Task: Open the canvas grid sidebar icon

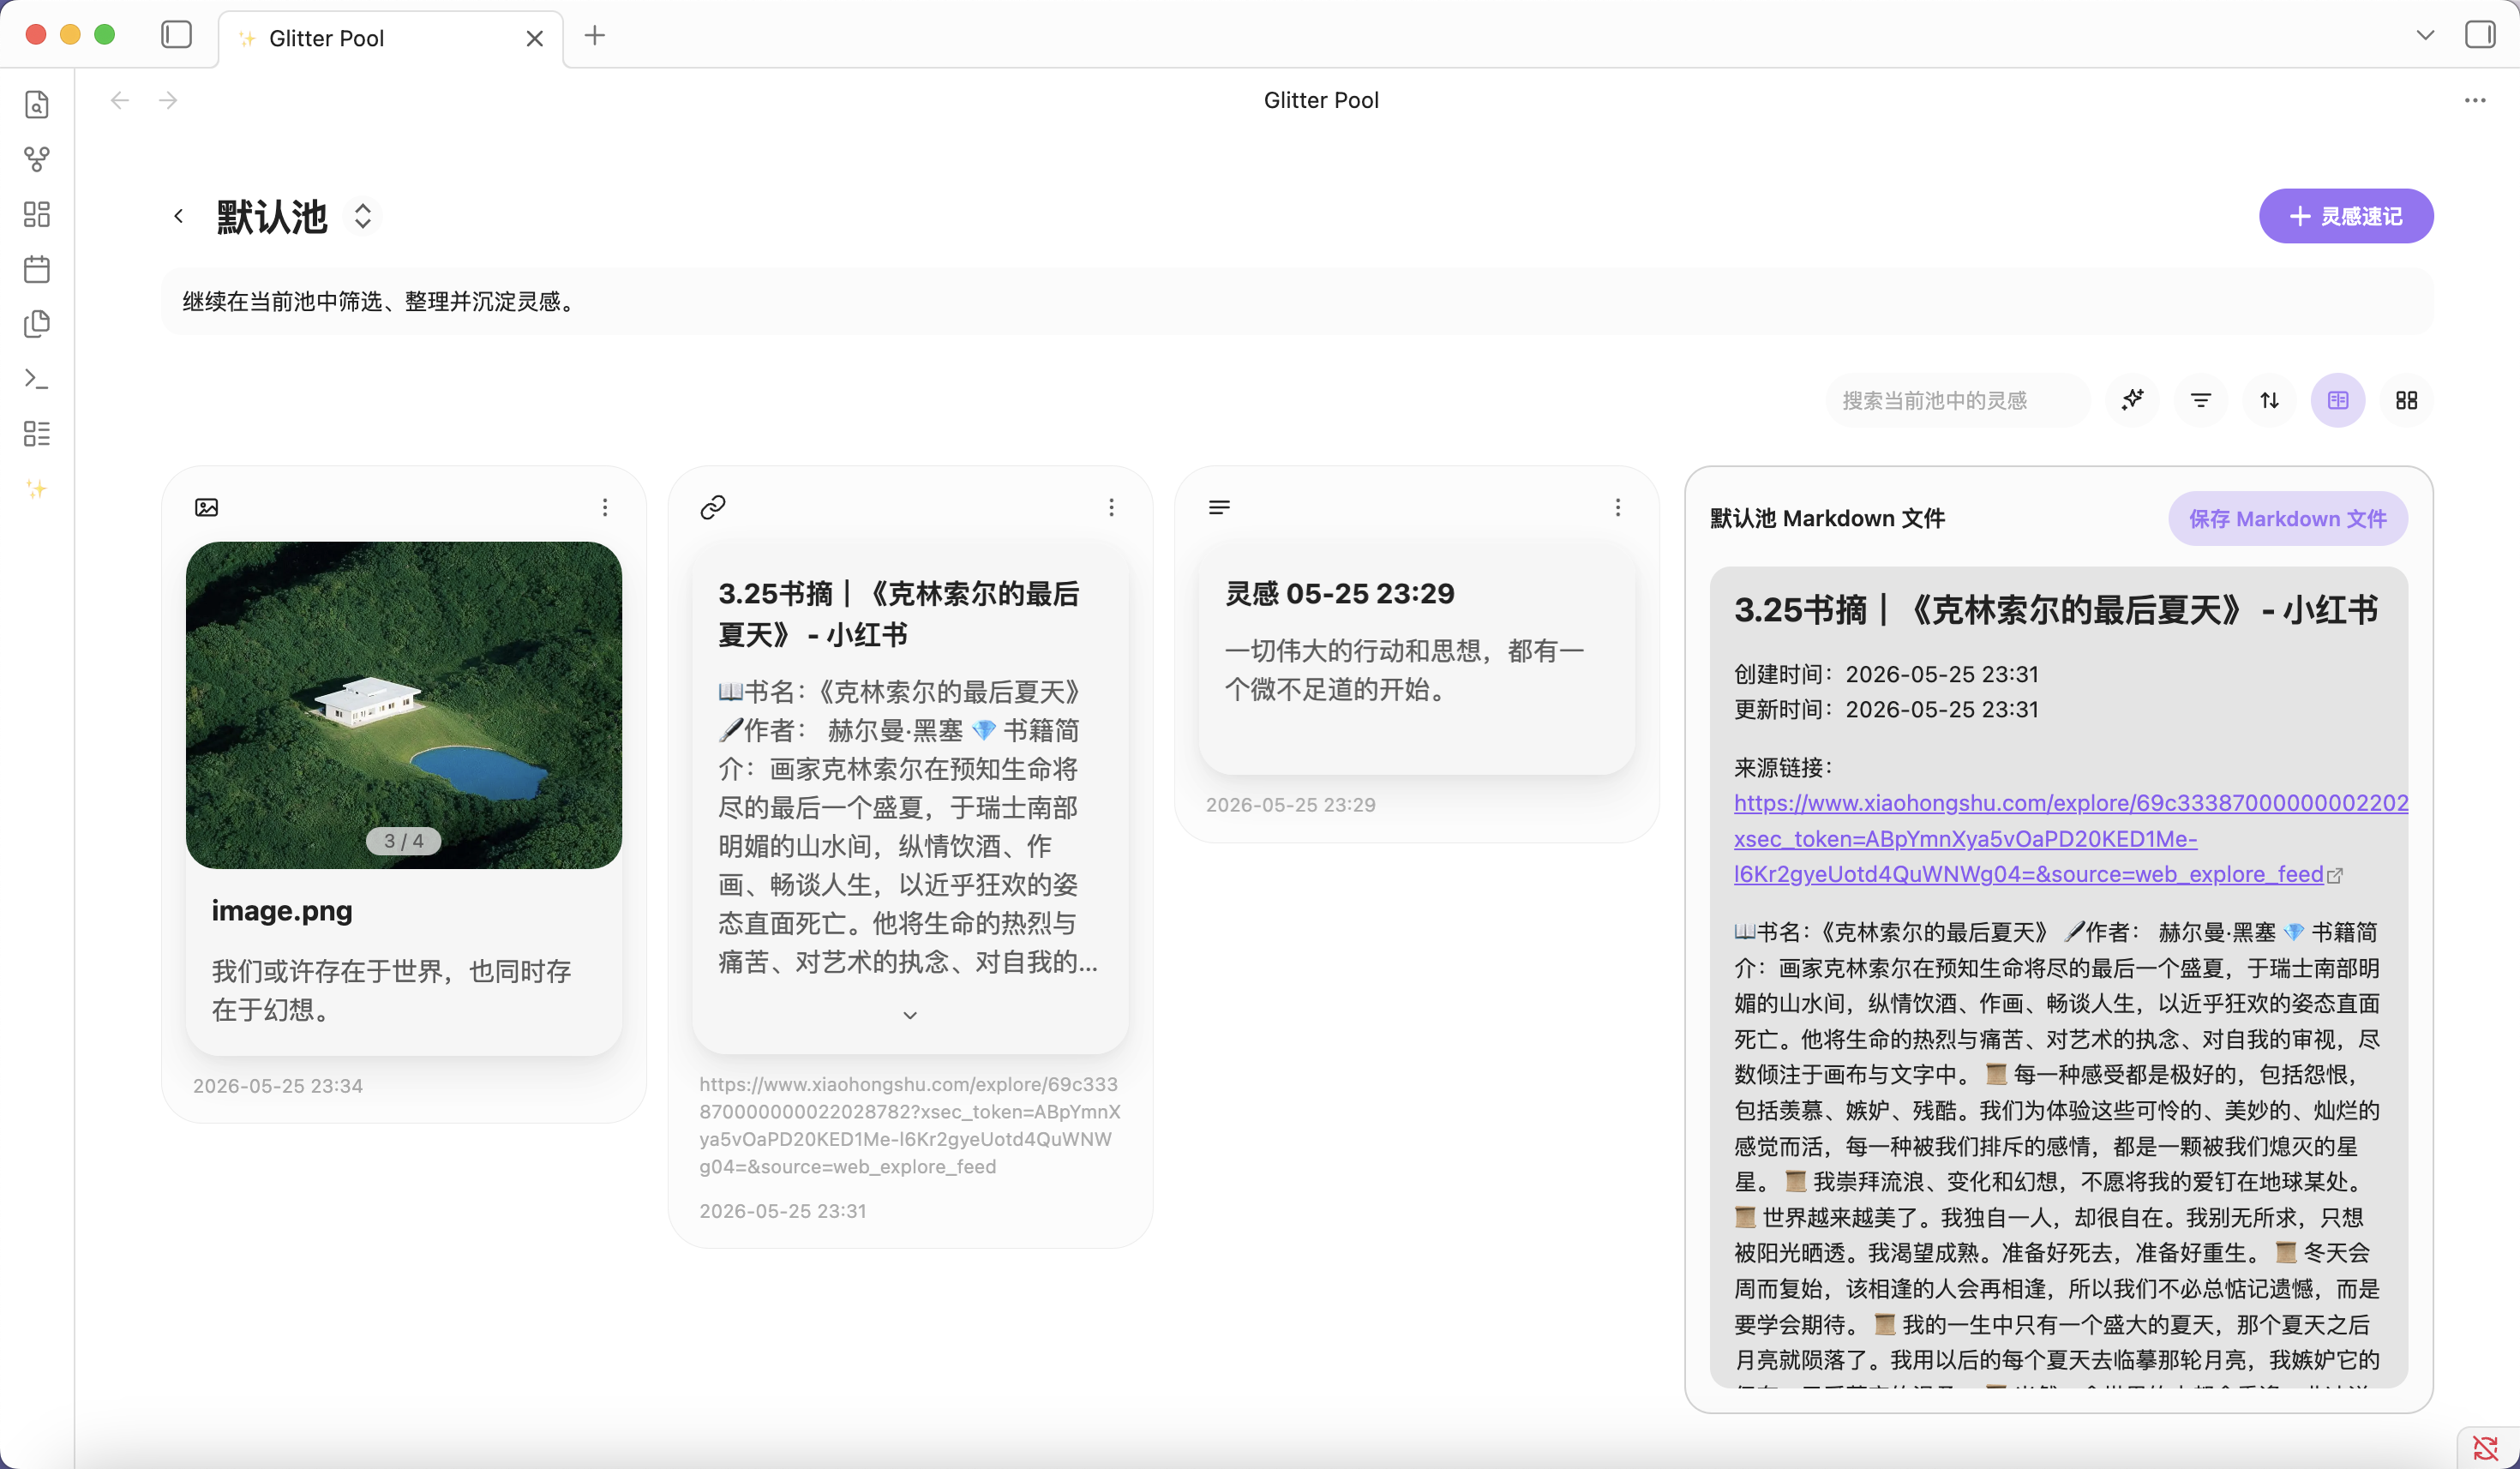Action: click(37, 214)
